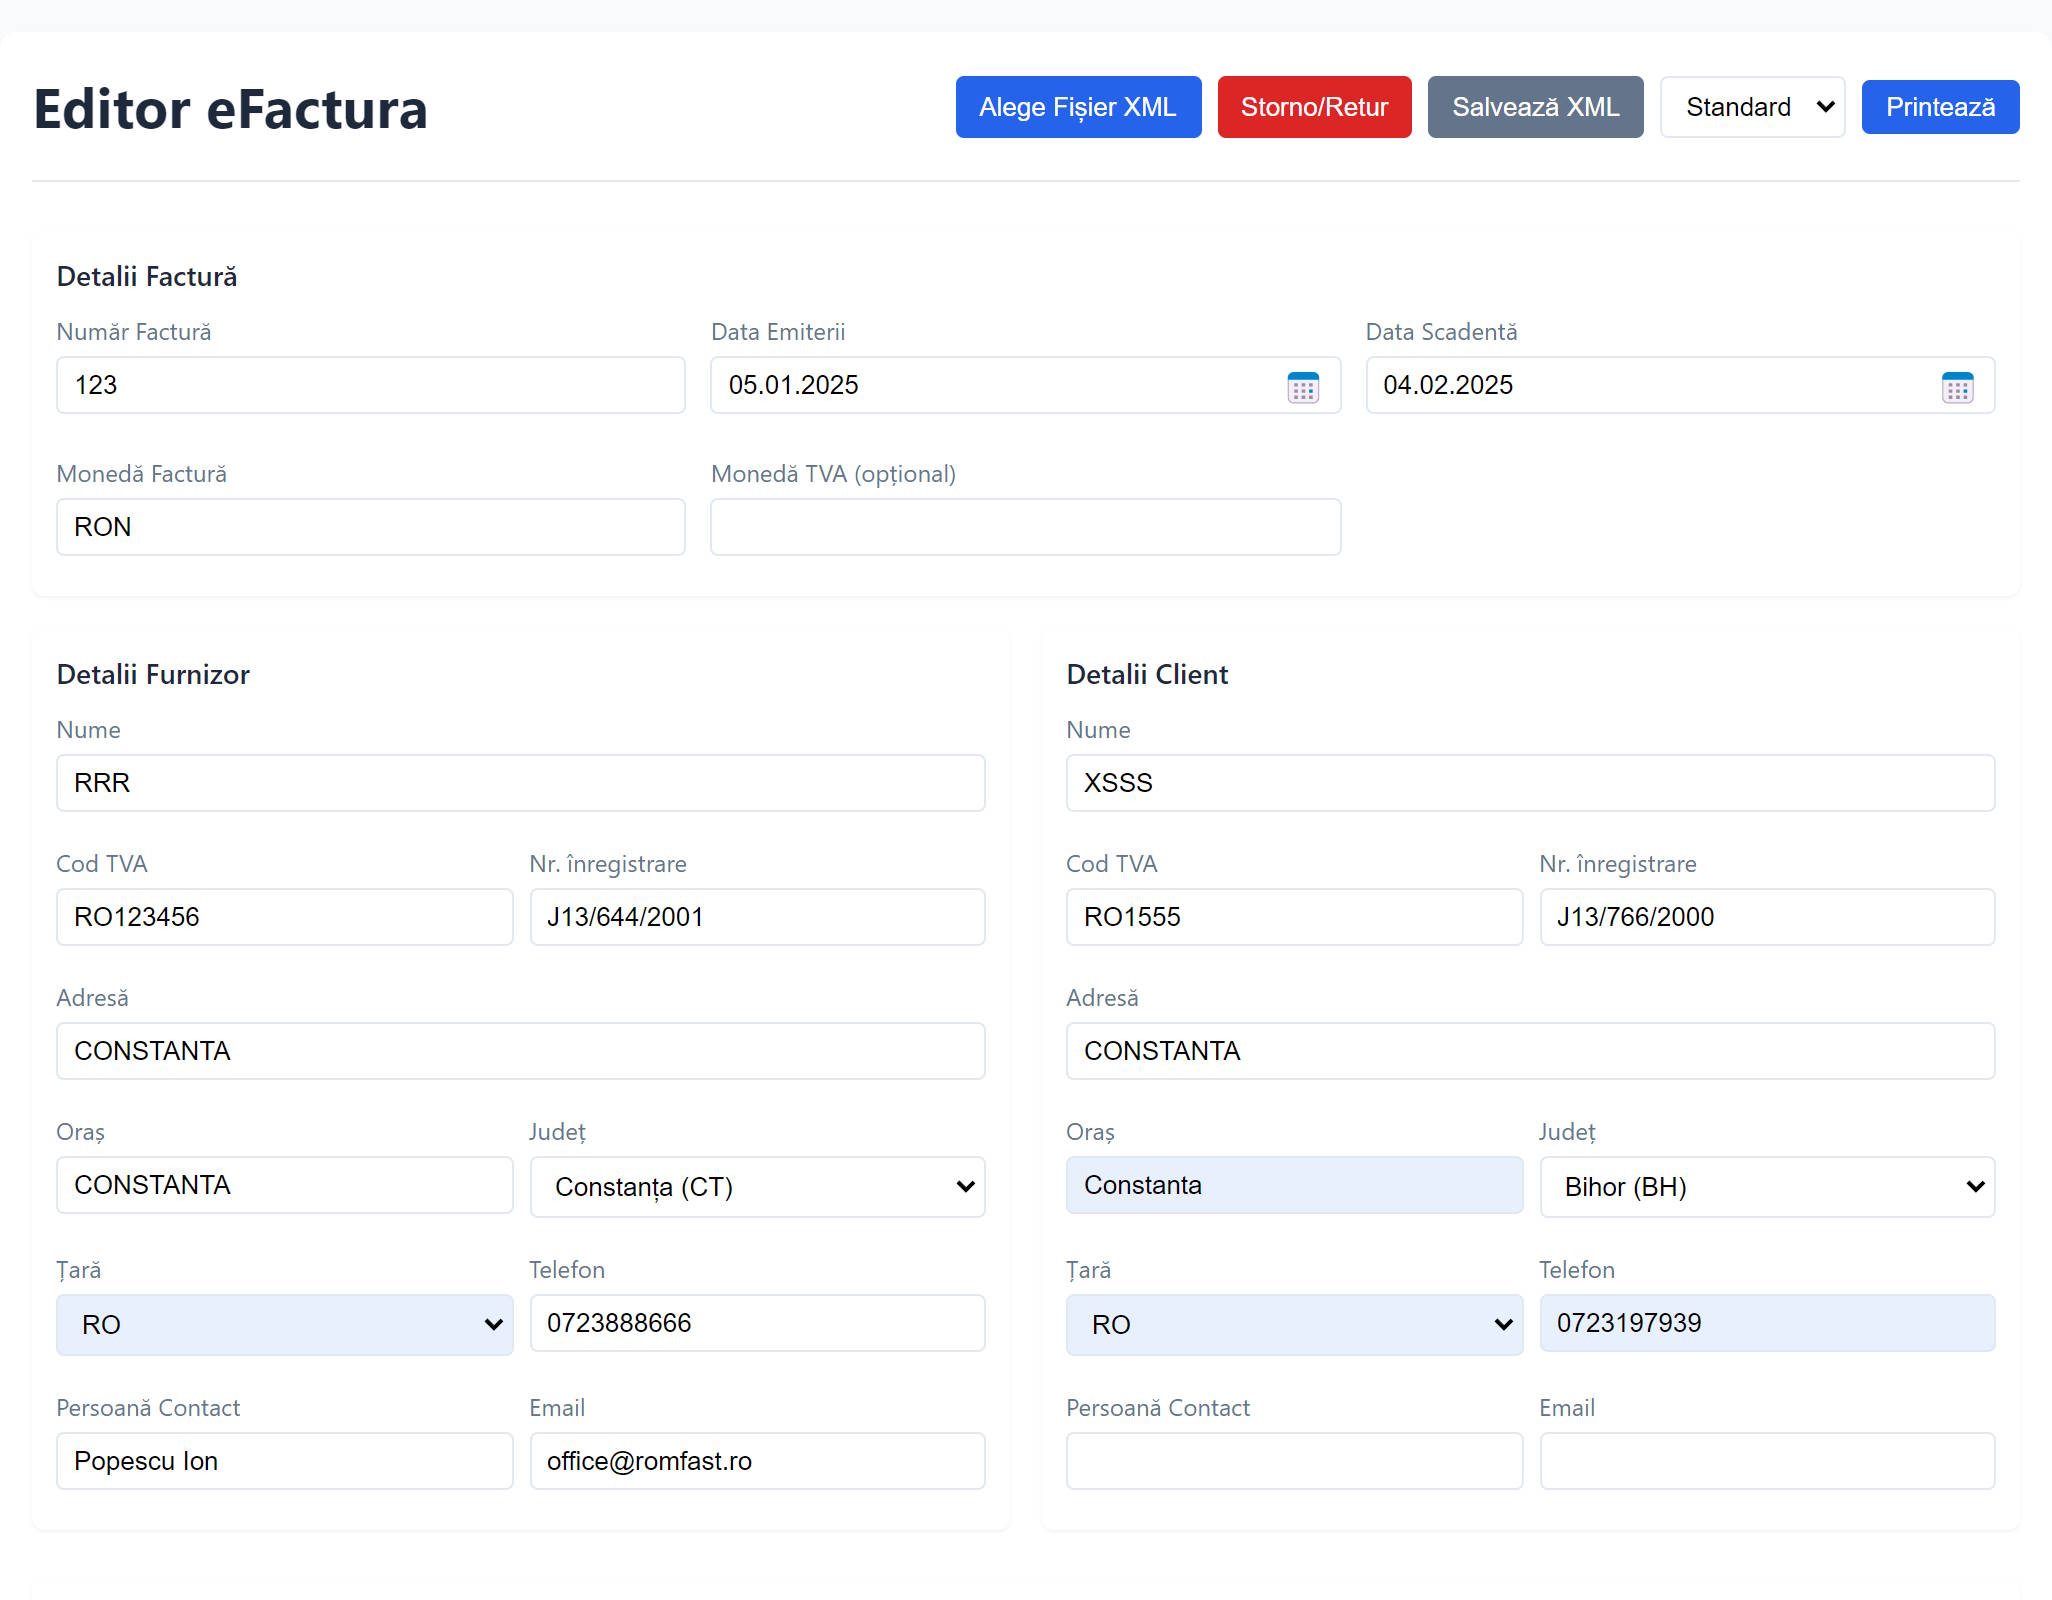This screenshot has height=1600, width=2052.
Task: Open the client Țară RO dropdown
Action: [x=1294, y=1325]
